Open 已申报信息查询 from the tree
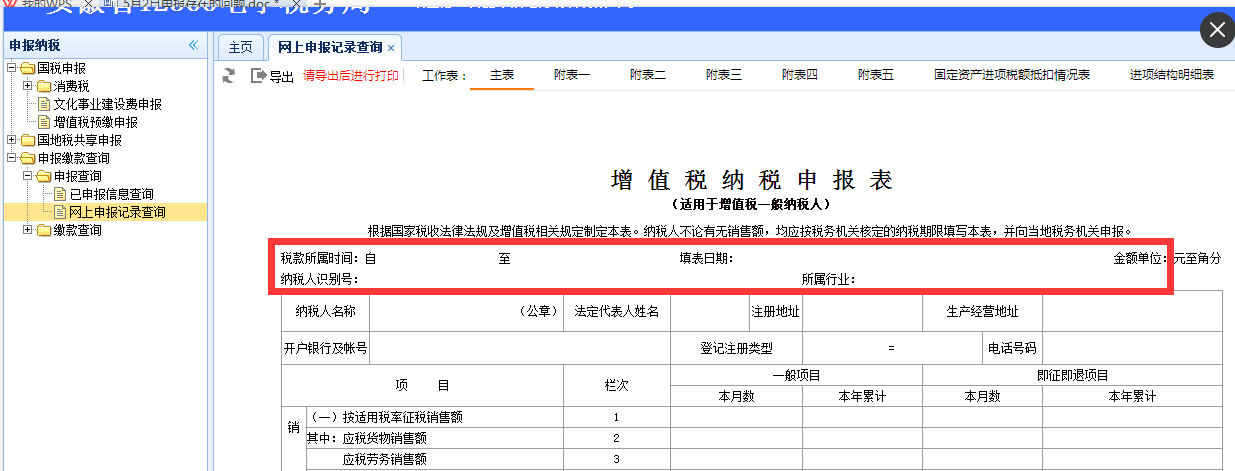The width and height of the screenshot is (1235, 471). [x=111, y=194]
